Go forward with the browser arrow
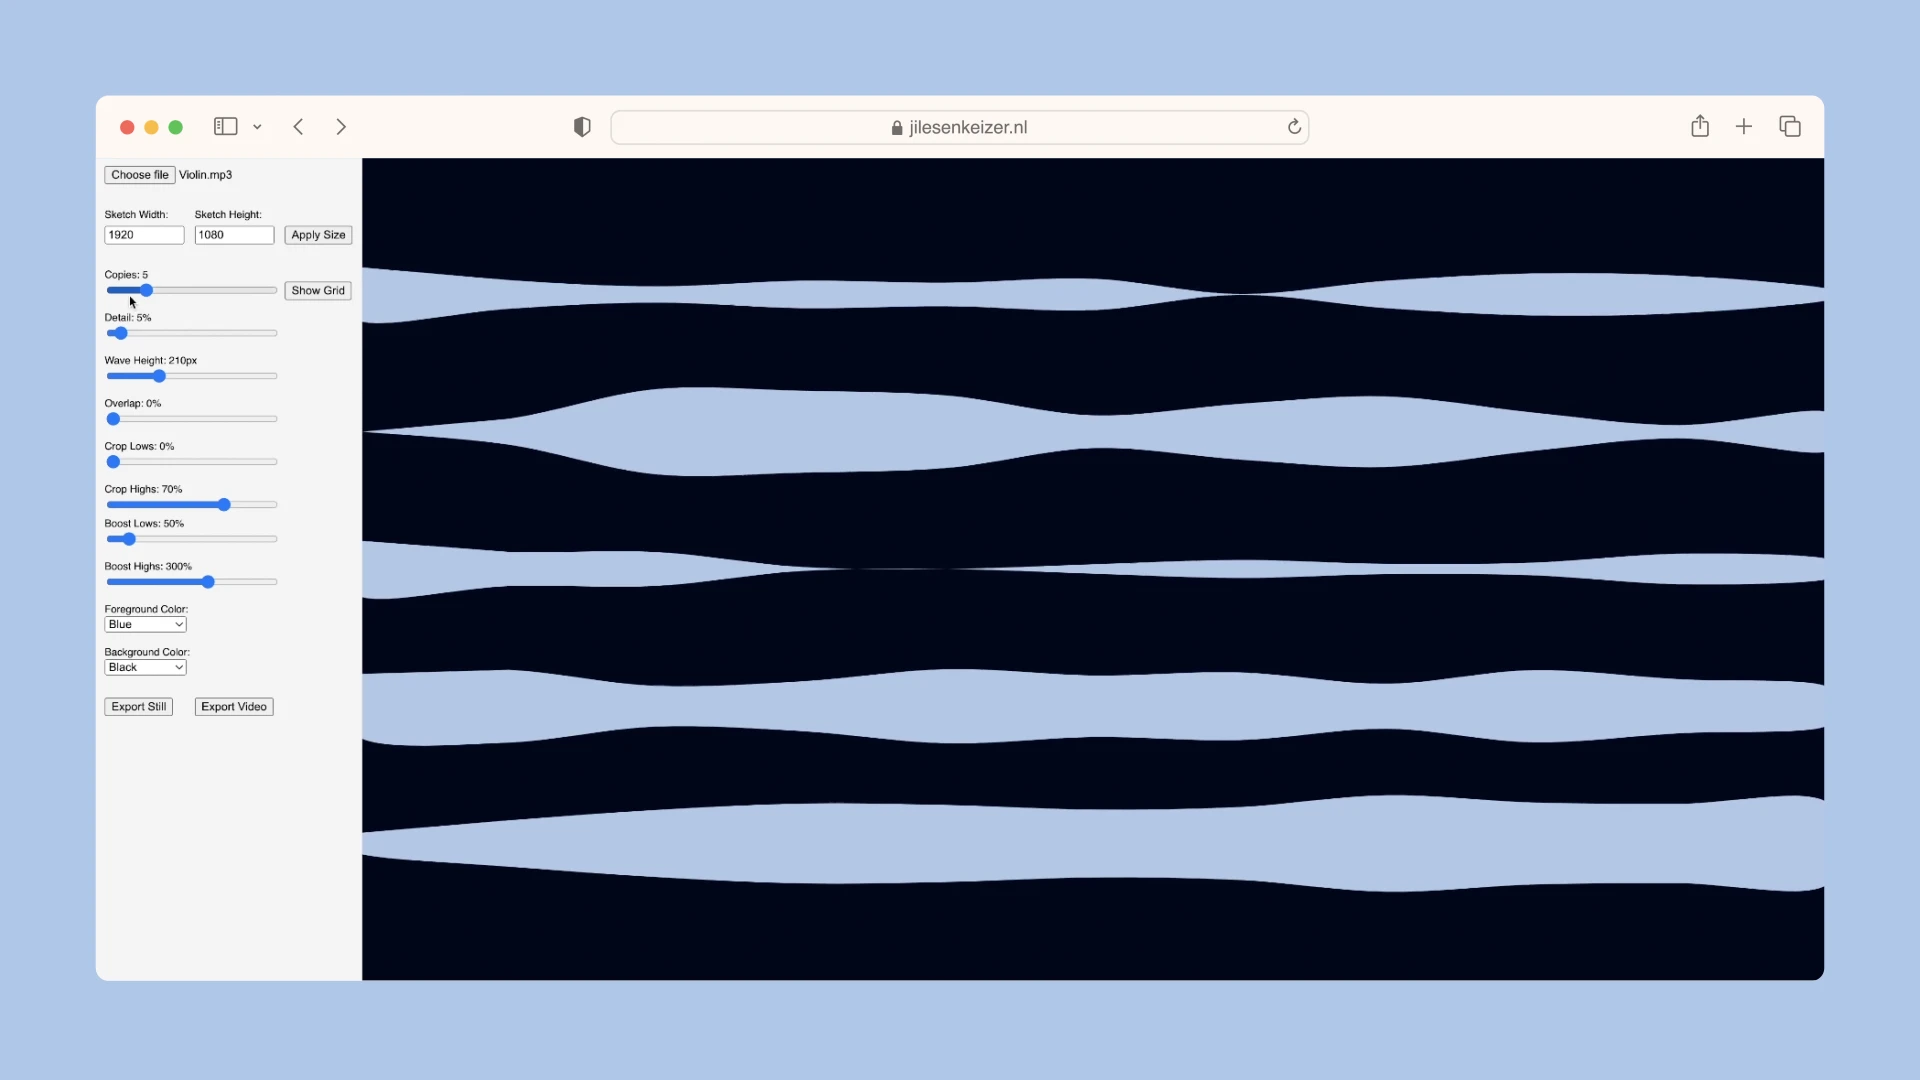The height and width of the screenshot is (1080, 1920). click(x=341, y=126)
